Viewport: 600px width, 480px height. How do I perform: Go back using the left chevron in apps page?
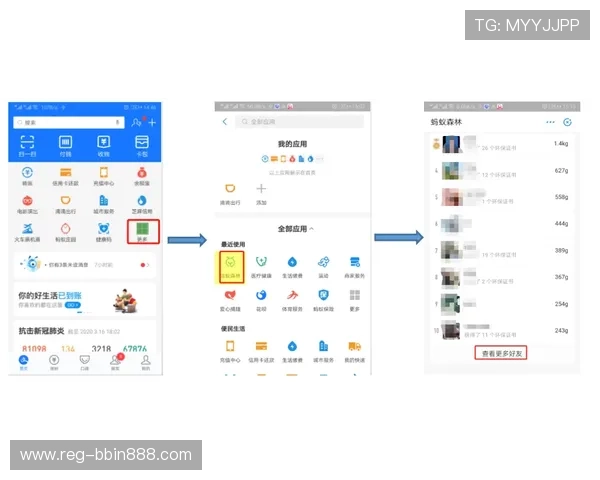225,122
